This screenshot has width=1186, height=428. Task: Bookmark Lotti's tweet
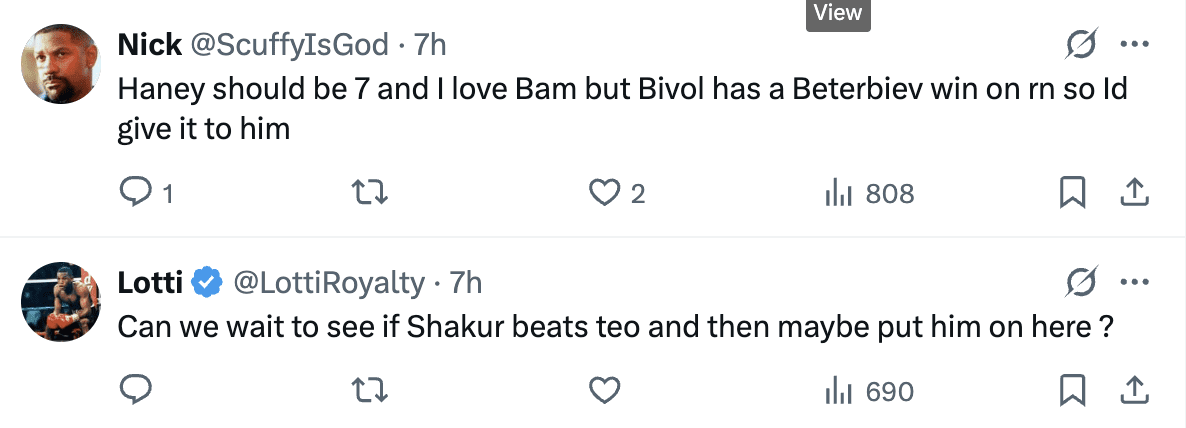(x=1072, y=391)
